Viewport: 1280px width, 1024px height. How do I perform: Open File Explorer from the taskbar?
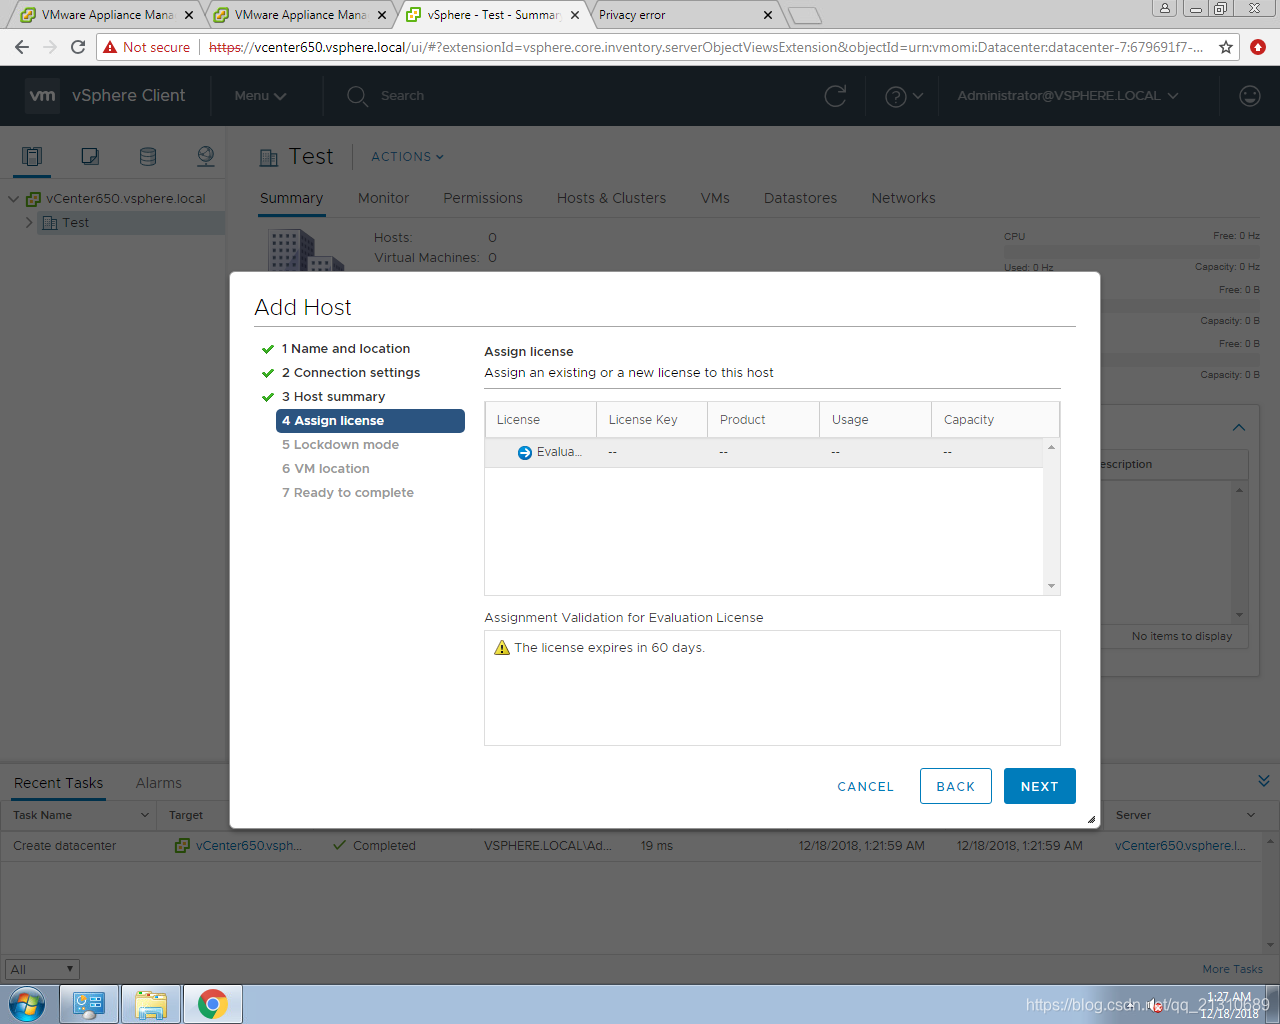pyautogui.click(x=151, y=1004)
